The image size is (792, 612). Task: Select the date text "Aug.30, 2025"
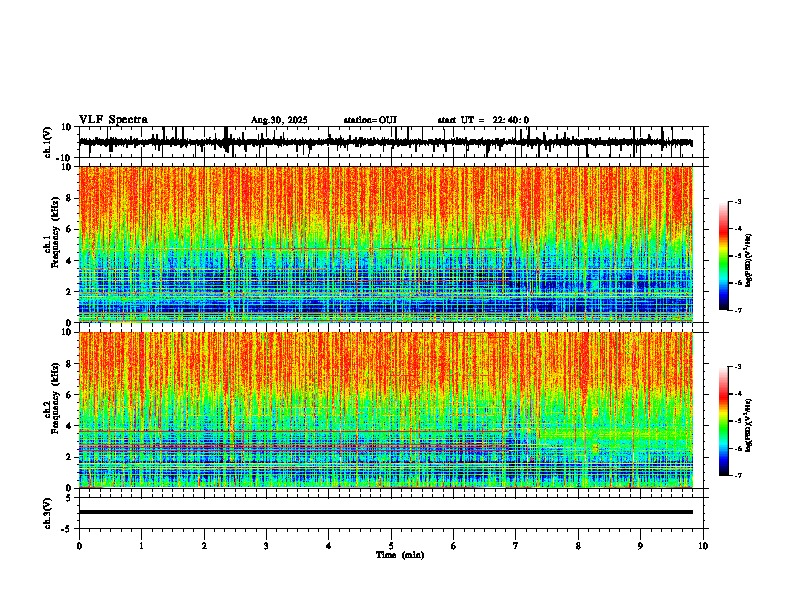tap(279, 120)
